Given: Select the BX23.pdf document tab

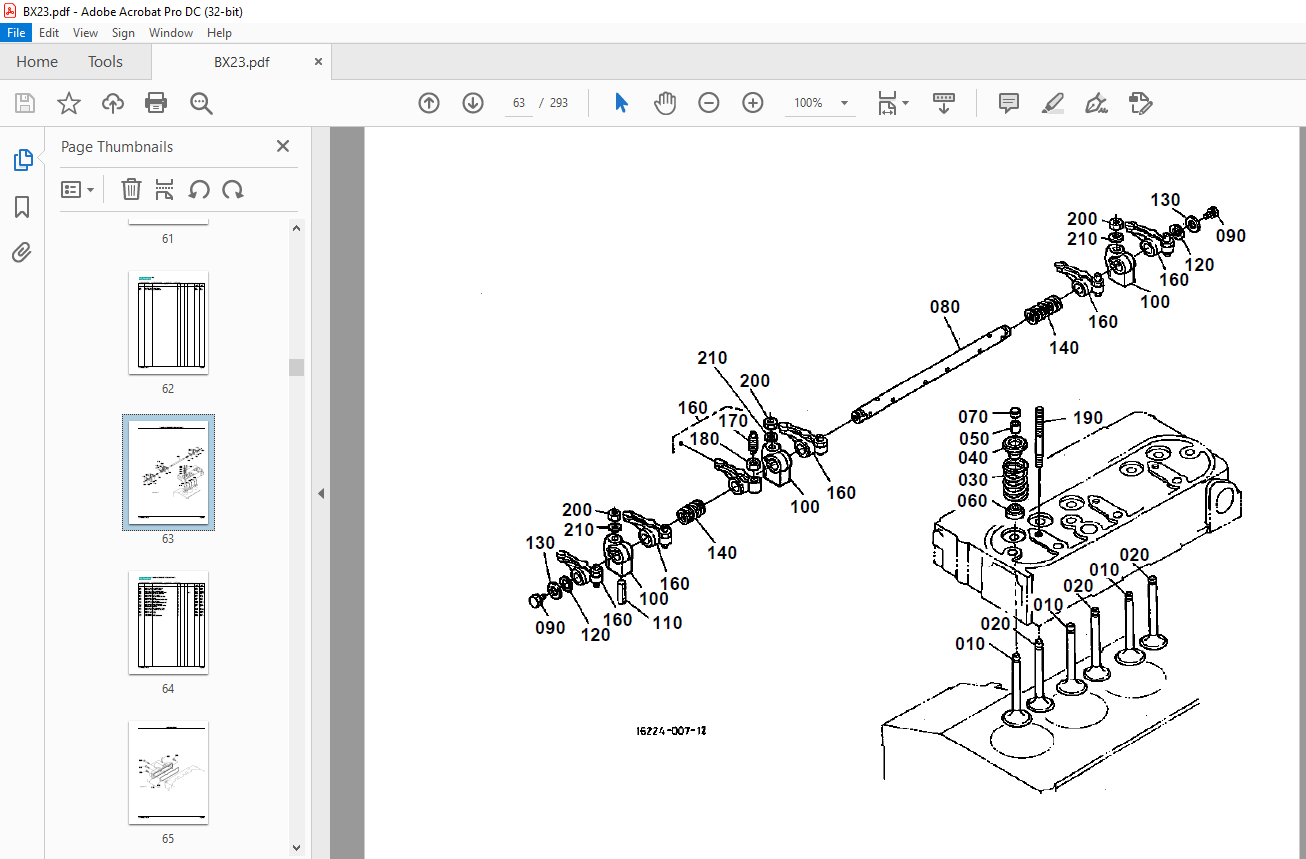Looking at the screenshot, I should coord(241,62).
